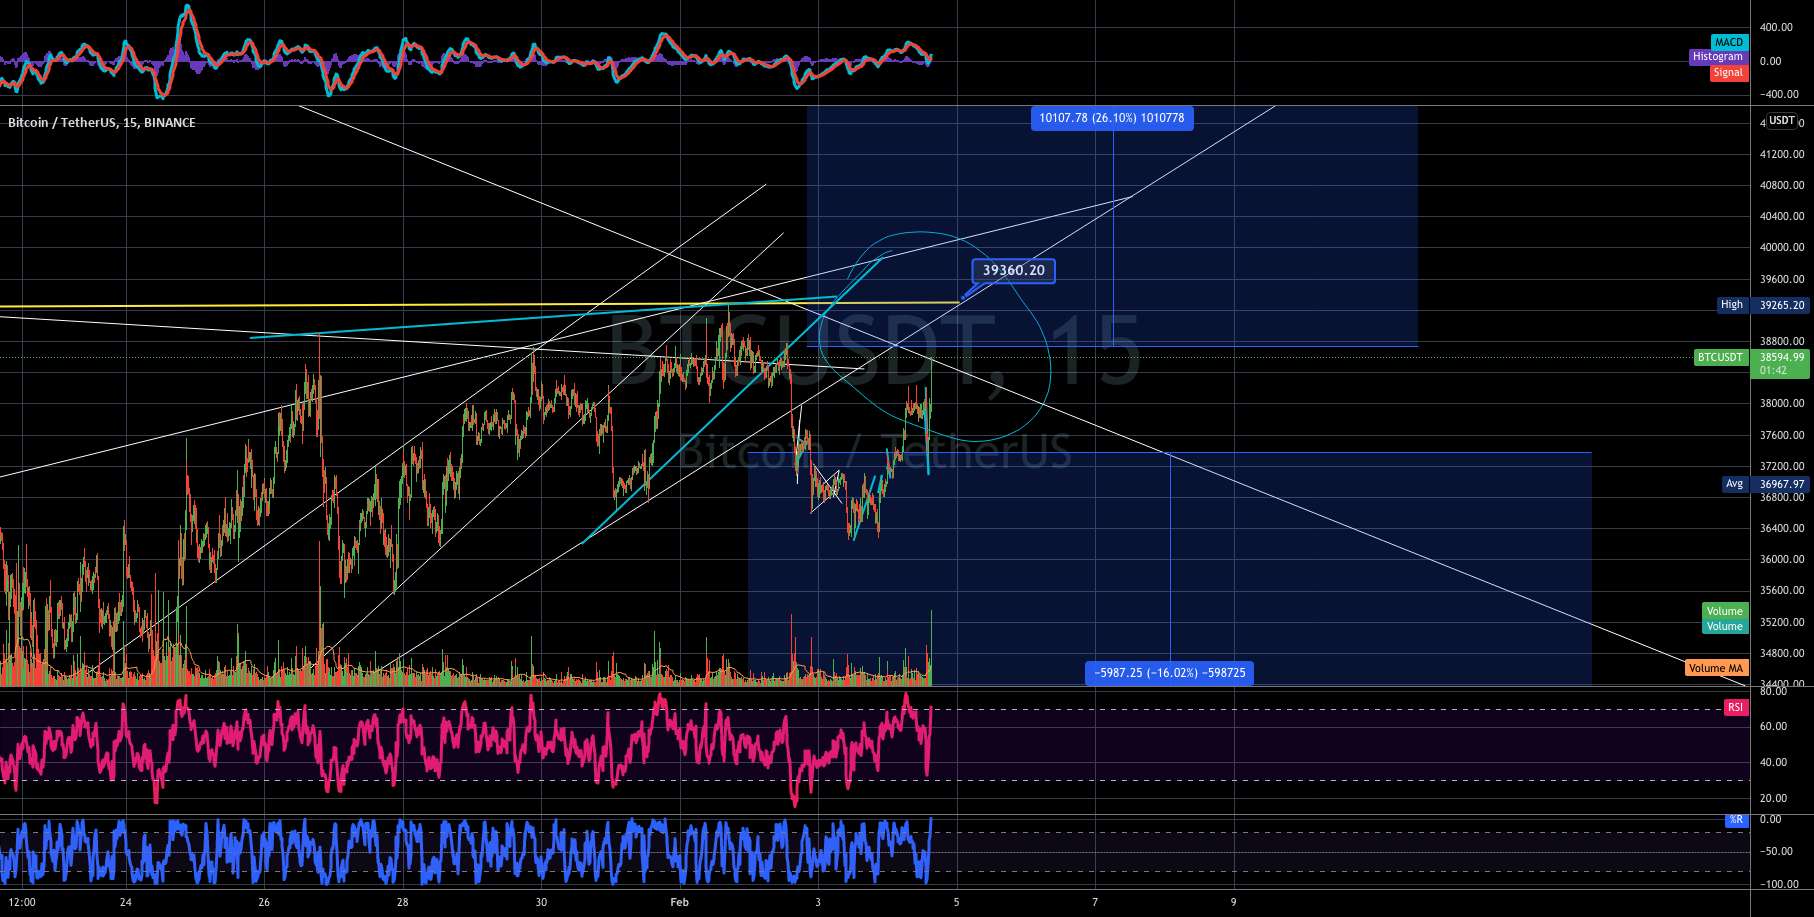This screenshot has width=1814, height=917.
Task: Click the Histogram indicator label
Action: coord(1718,57)
